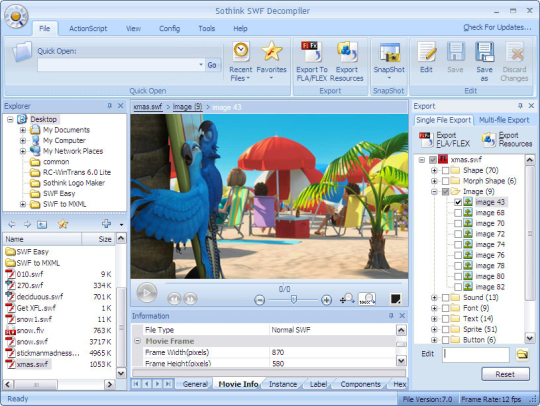Expand the Shape (70) tree node
Viewport: 540px width, 406px height.
coord(434,170)
